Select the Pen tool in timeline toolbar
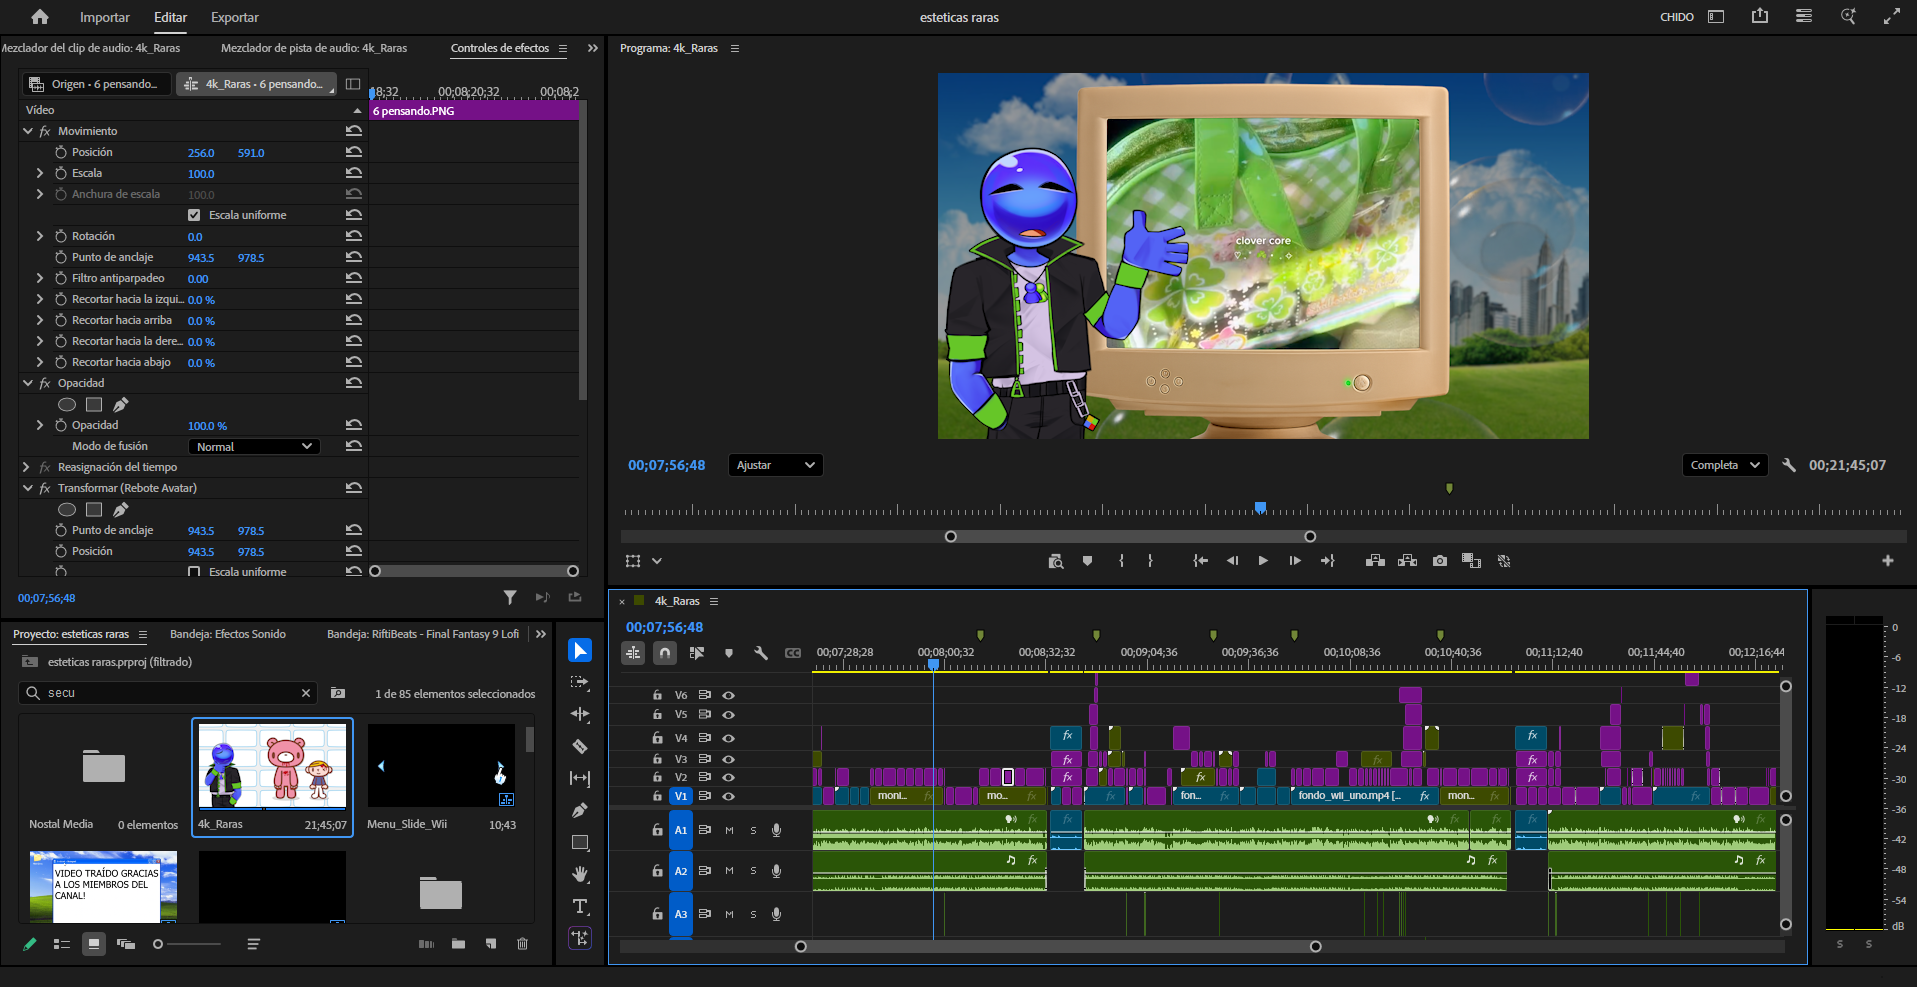Image resolution: width=1917 pixels, height=987 pixels. click(580, 810)
